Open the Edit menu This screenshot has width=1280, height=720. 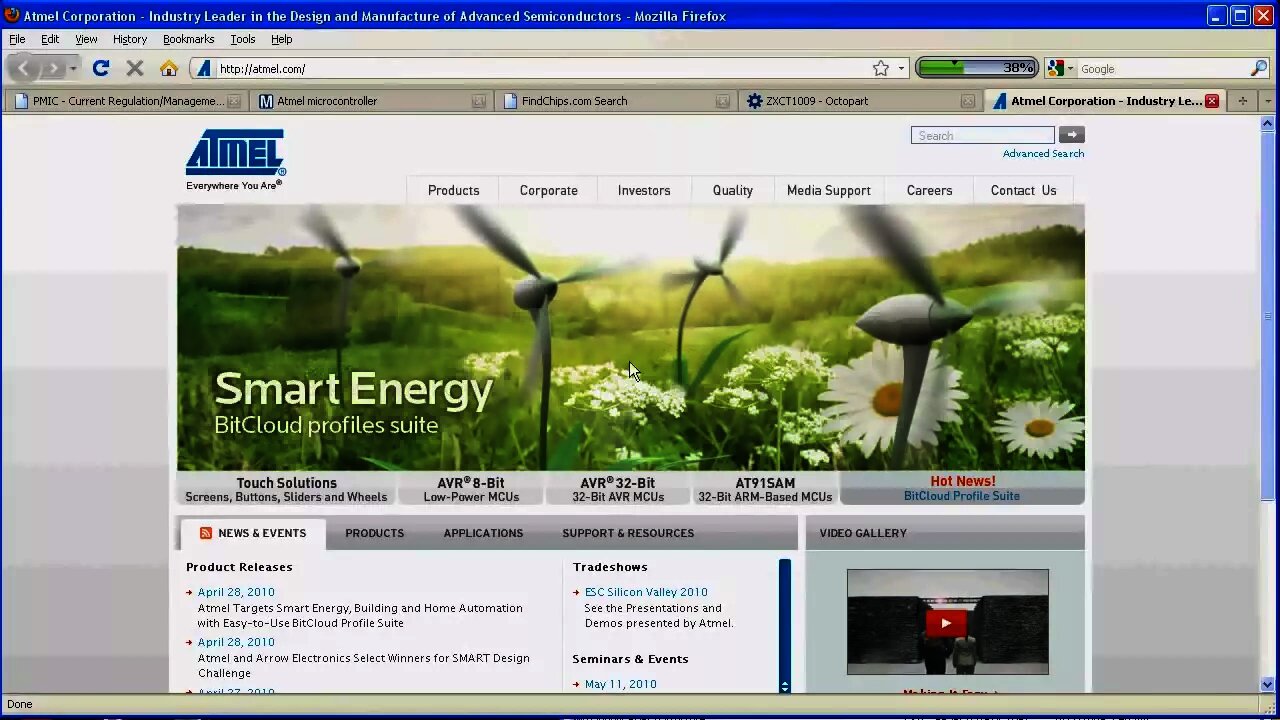50,39
